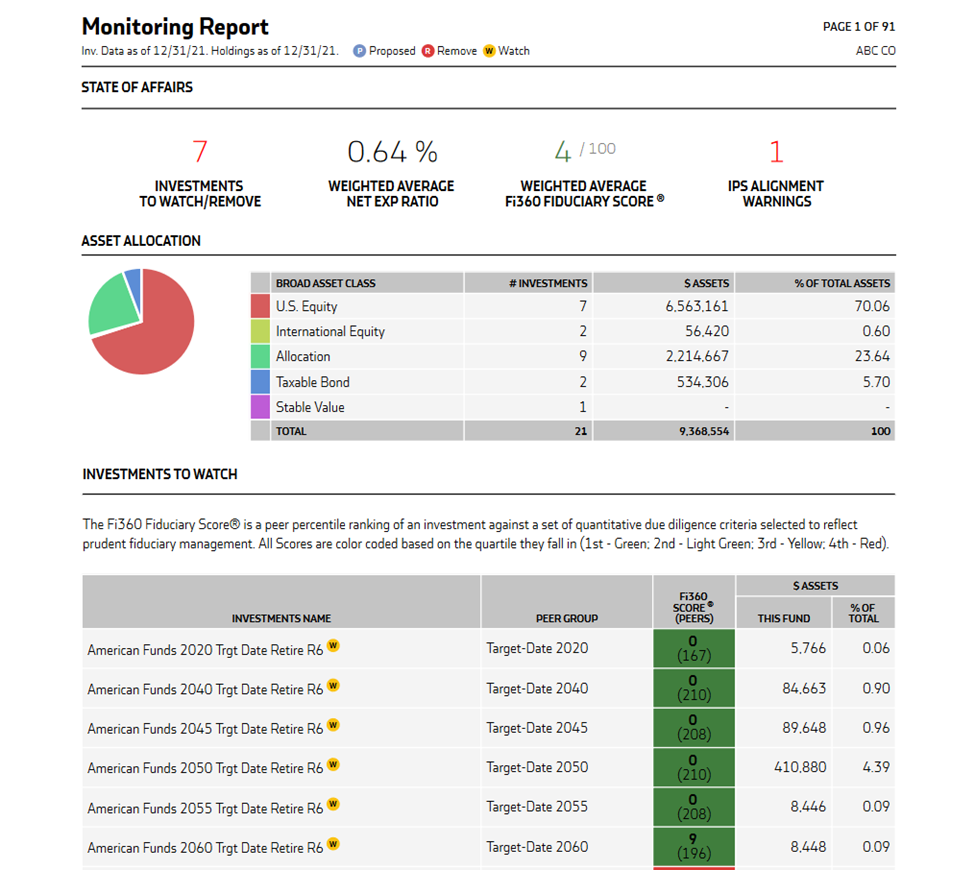975x870 pixels.
Task: Click Watch badge beside American Funds 2050
Action: pos(334,765)
